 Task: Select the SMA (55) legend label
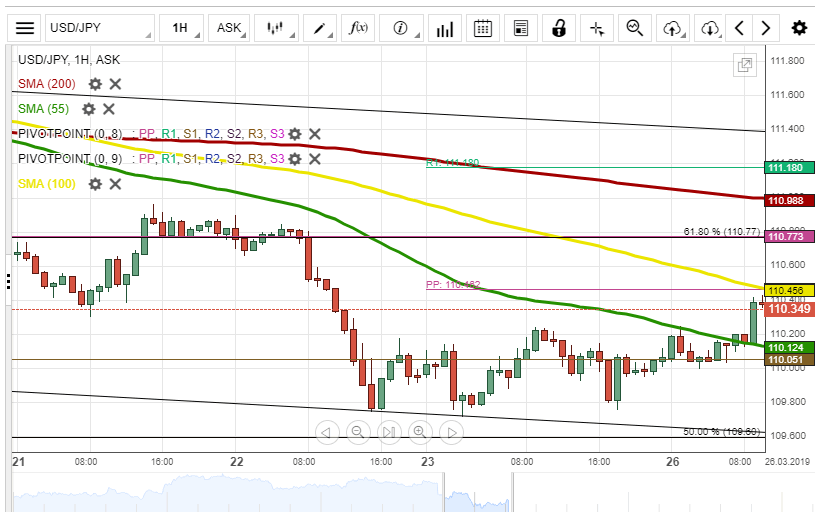(x=43, y=109)
